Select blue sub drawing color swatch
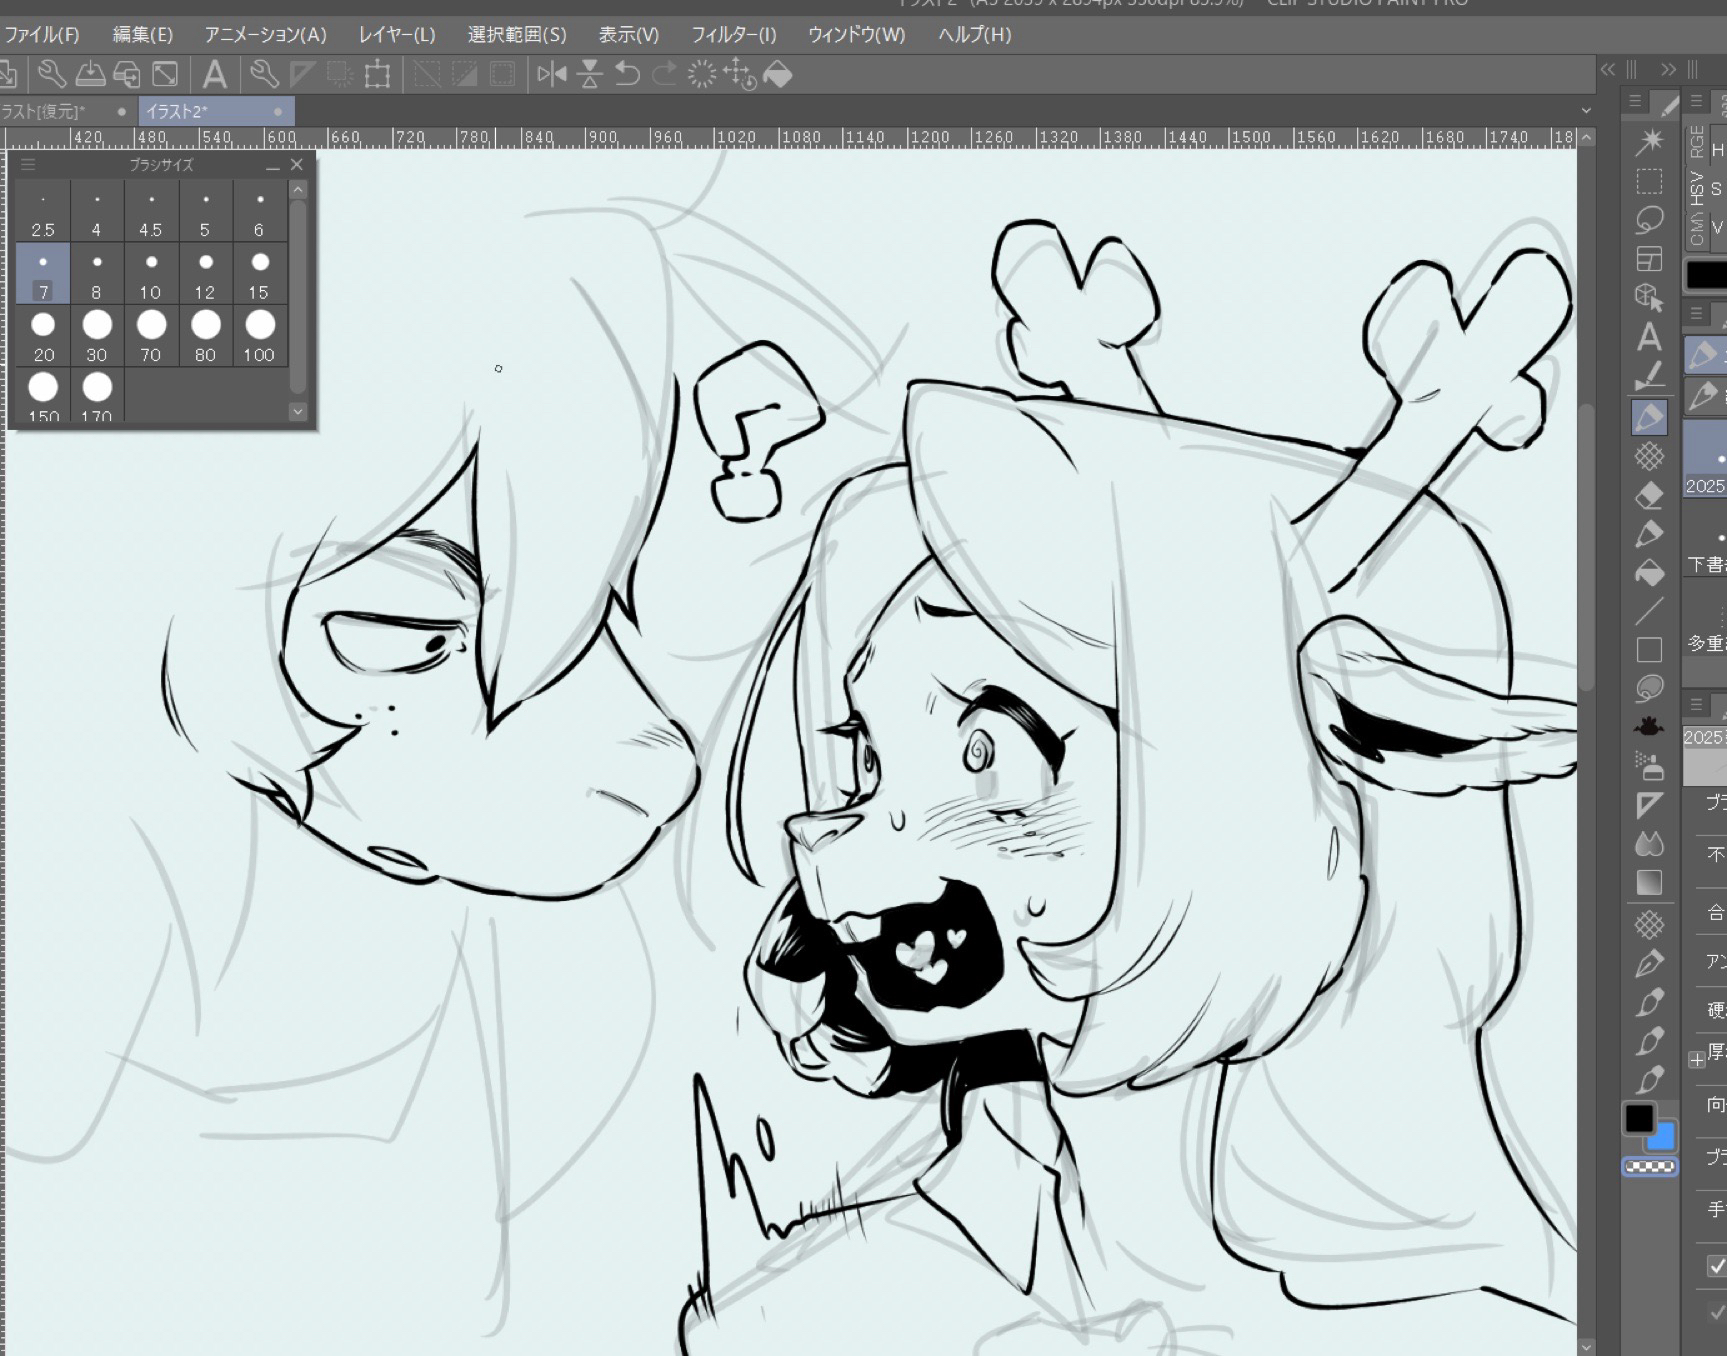 [x=1663, y=1138]
